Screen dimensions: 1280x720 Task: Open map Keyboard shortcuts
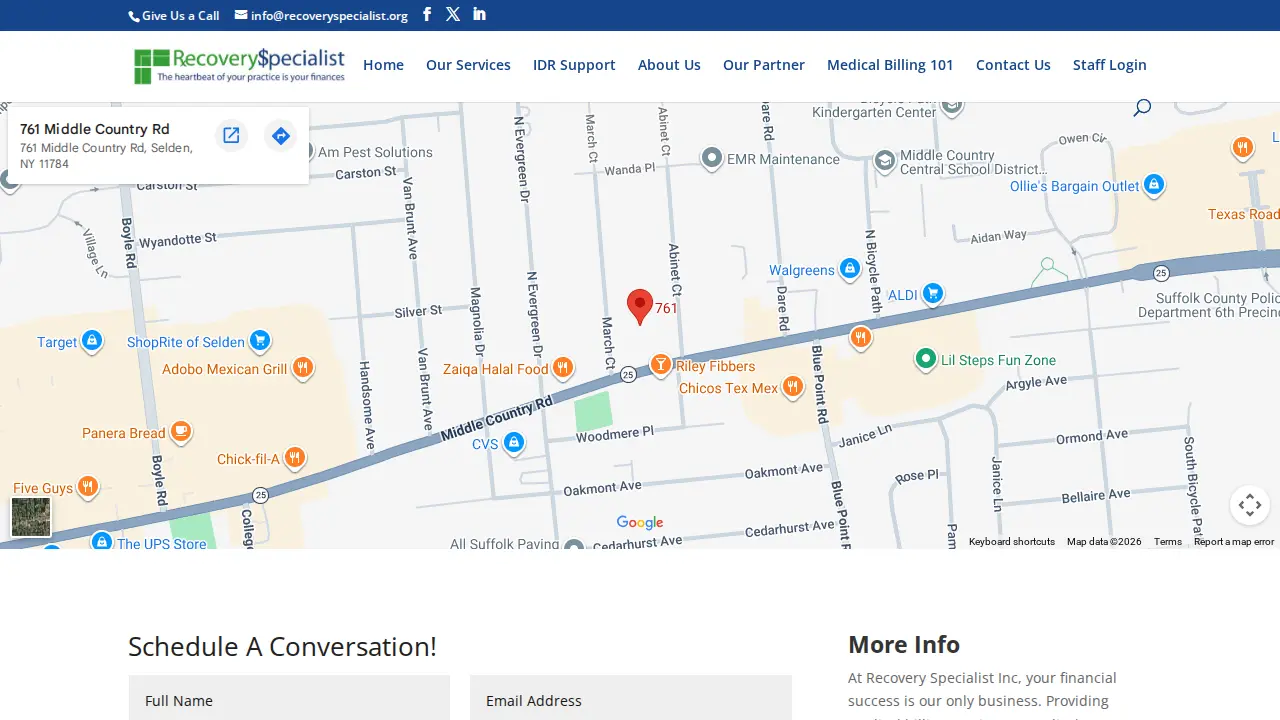(x=1012, y=542)
